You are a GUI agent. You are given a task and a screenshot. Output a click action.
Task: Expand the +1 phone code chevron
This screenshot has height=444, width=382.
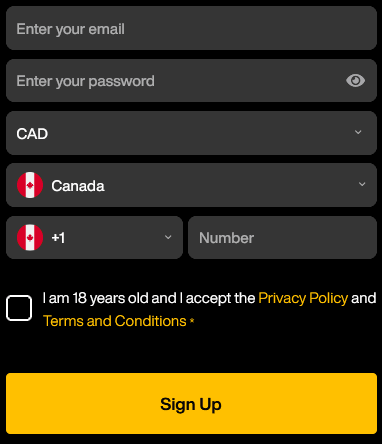168,237
